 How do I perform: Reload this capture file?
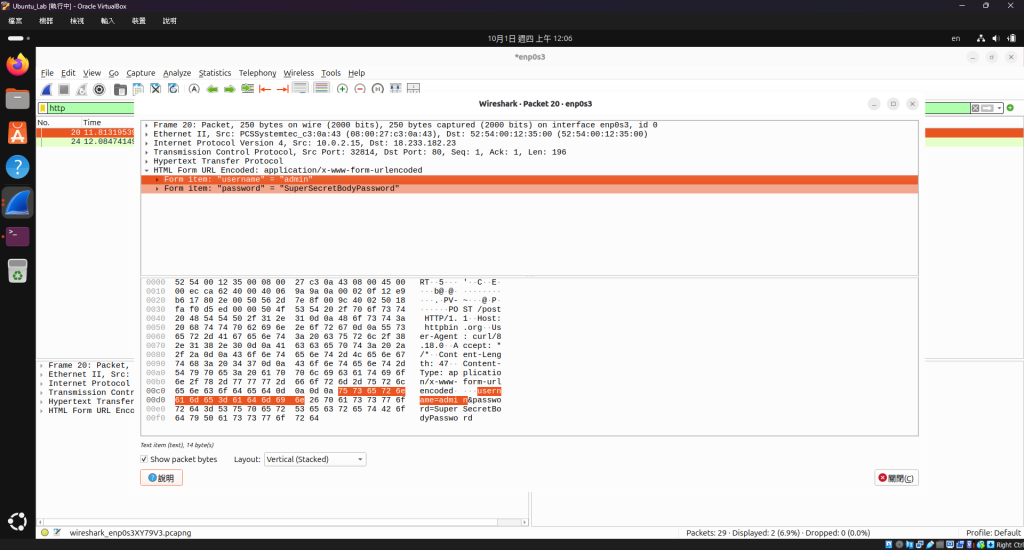173,89
